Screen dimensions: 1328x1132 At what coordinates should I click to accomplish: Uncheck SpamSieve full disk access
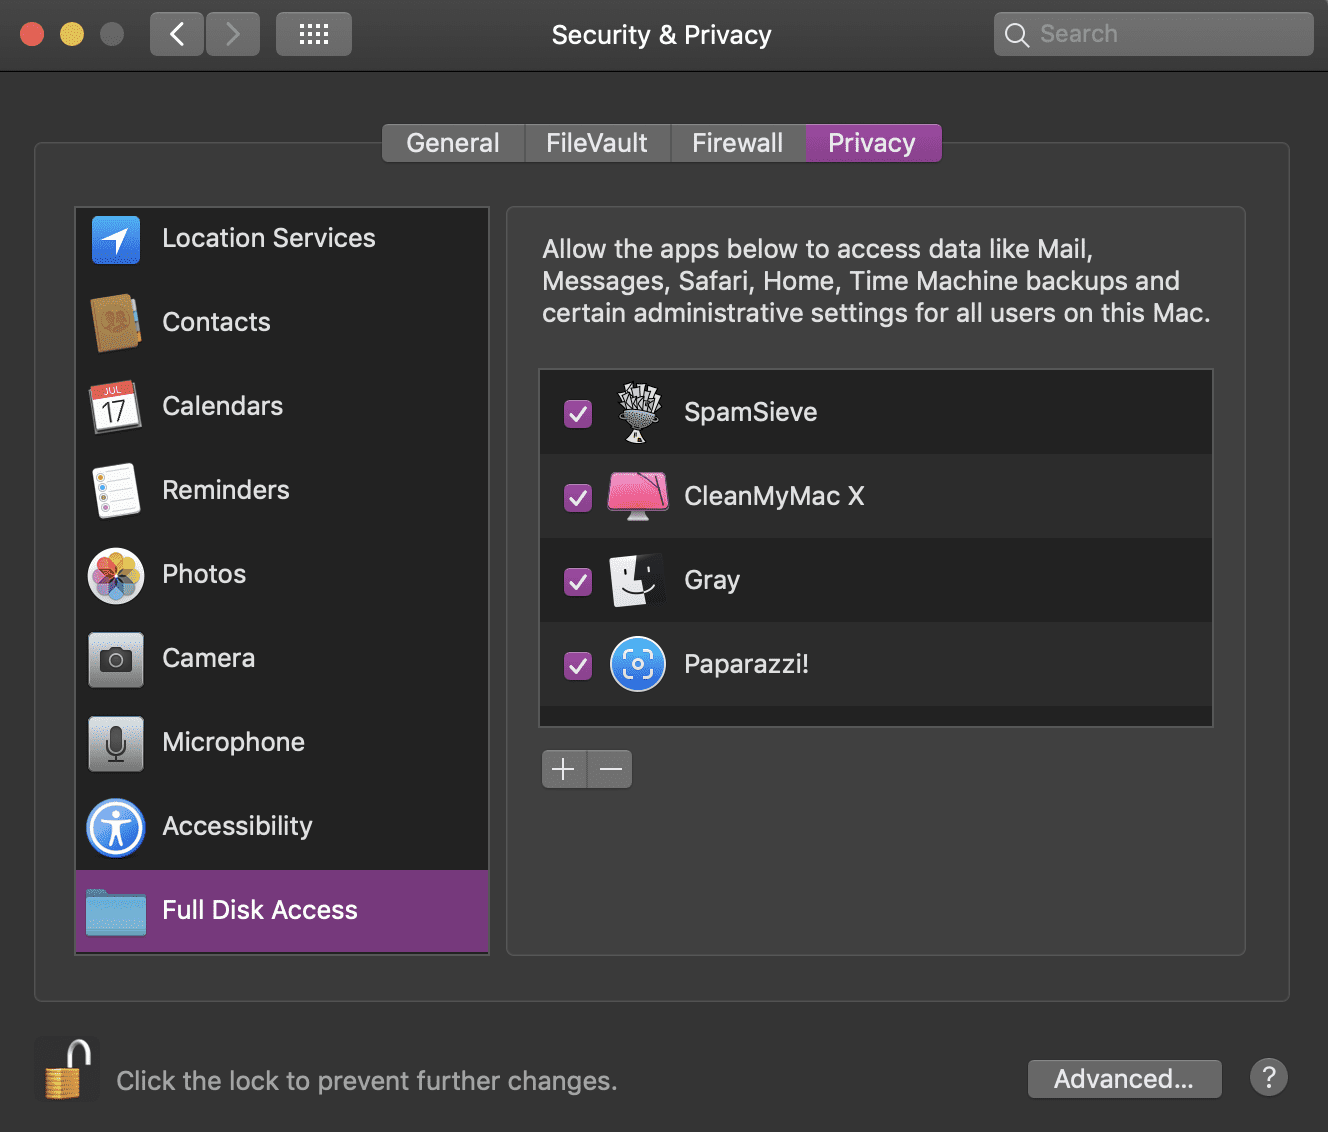pyautogui.click(x=578, y=413)
